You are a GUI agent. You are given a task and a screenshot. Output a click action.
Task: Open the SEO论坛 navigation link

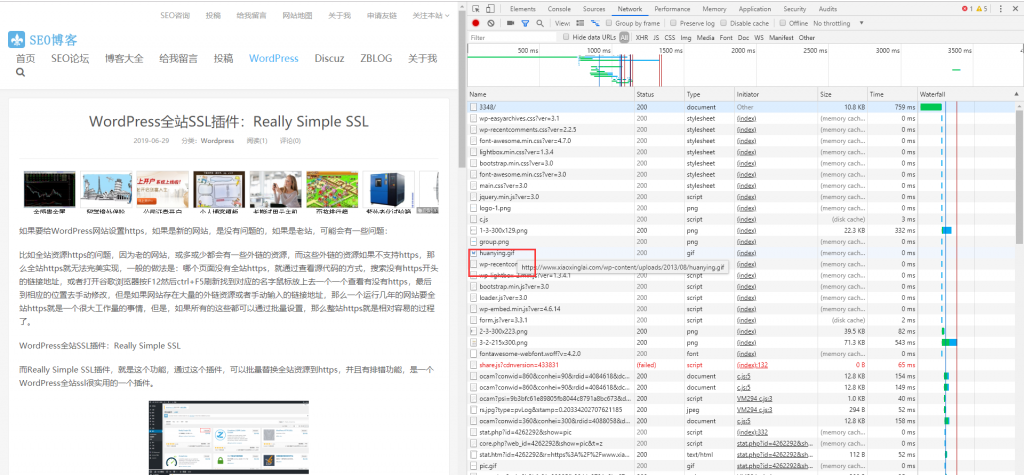[x=70, y=58]
